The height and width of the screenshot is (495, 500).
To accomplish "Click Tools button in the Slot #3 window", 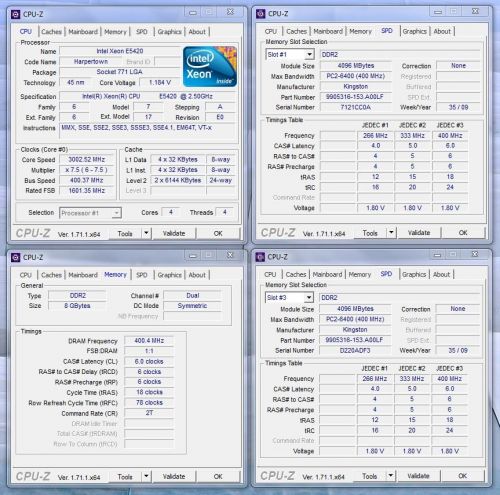I will pyautogui.click(x=369, y=476).
